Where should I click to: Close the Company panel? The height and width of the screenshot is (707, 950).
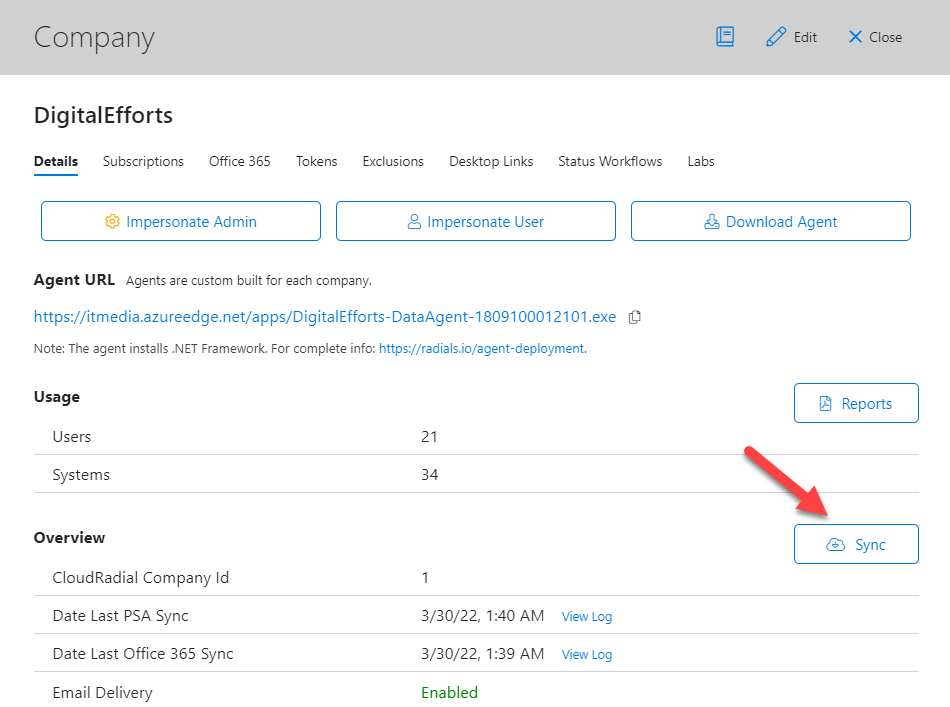point(875,37)
